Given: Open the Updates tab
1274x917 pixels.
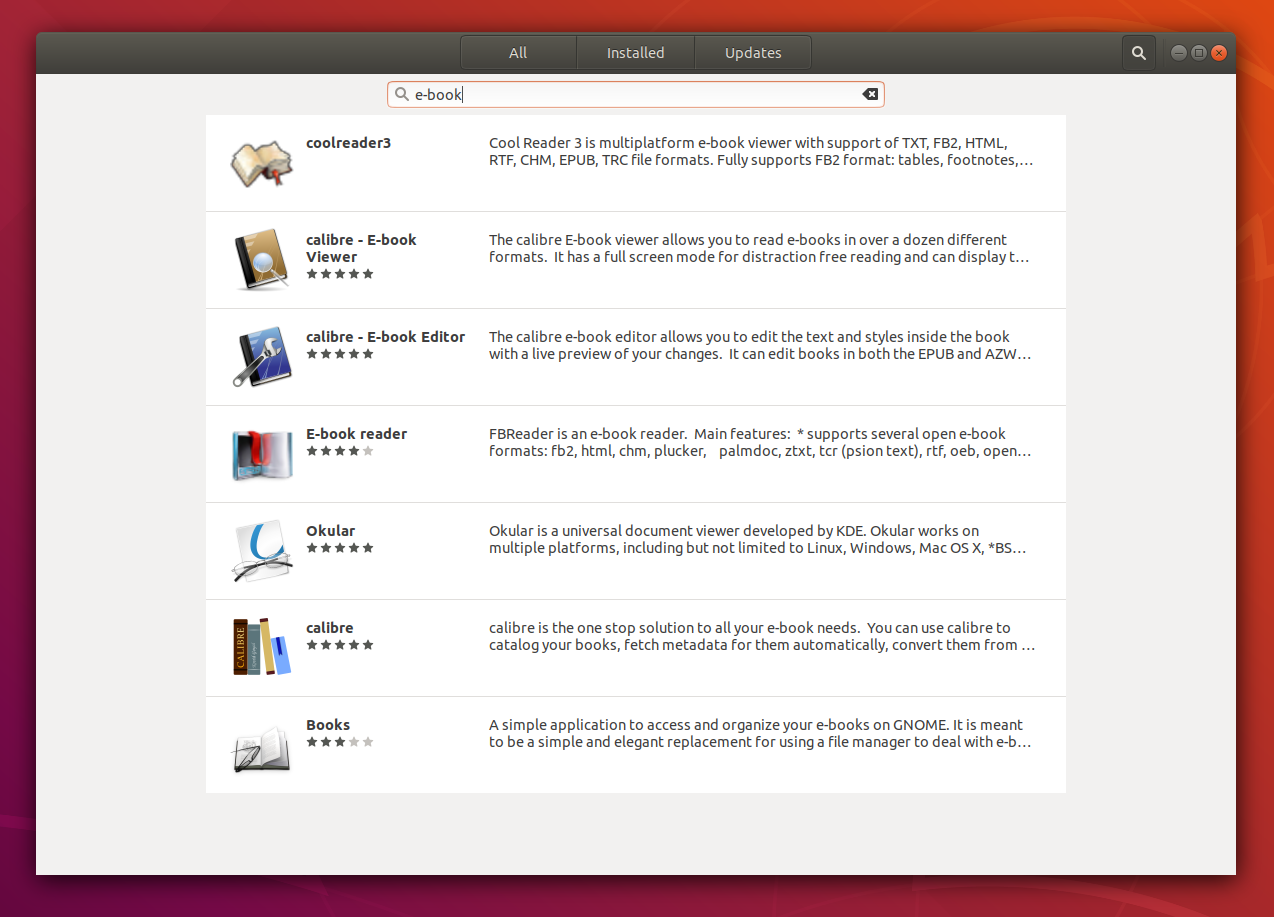Looking at the screenshot, I should click(753, 53).
